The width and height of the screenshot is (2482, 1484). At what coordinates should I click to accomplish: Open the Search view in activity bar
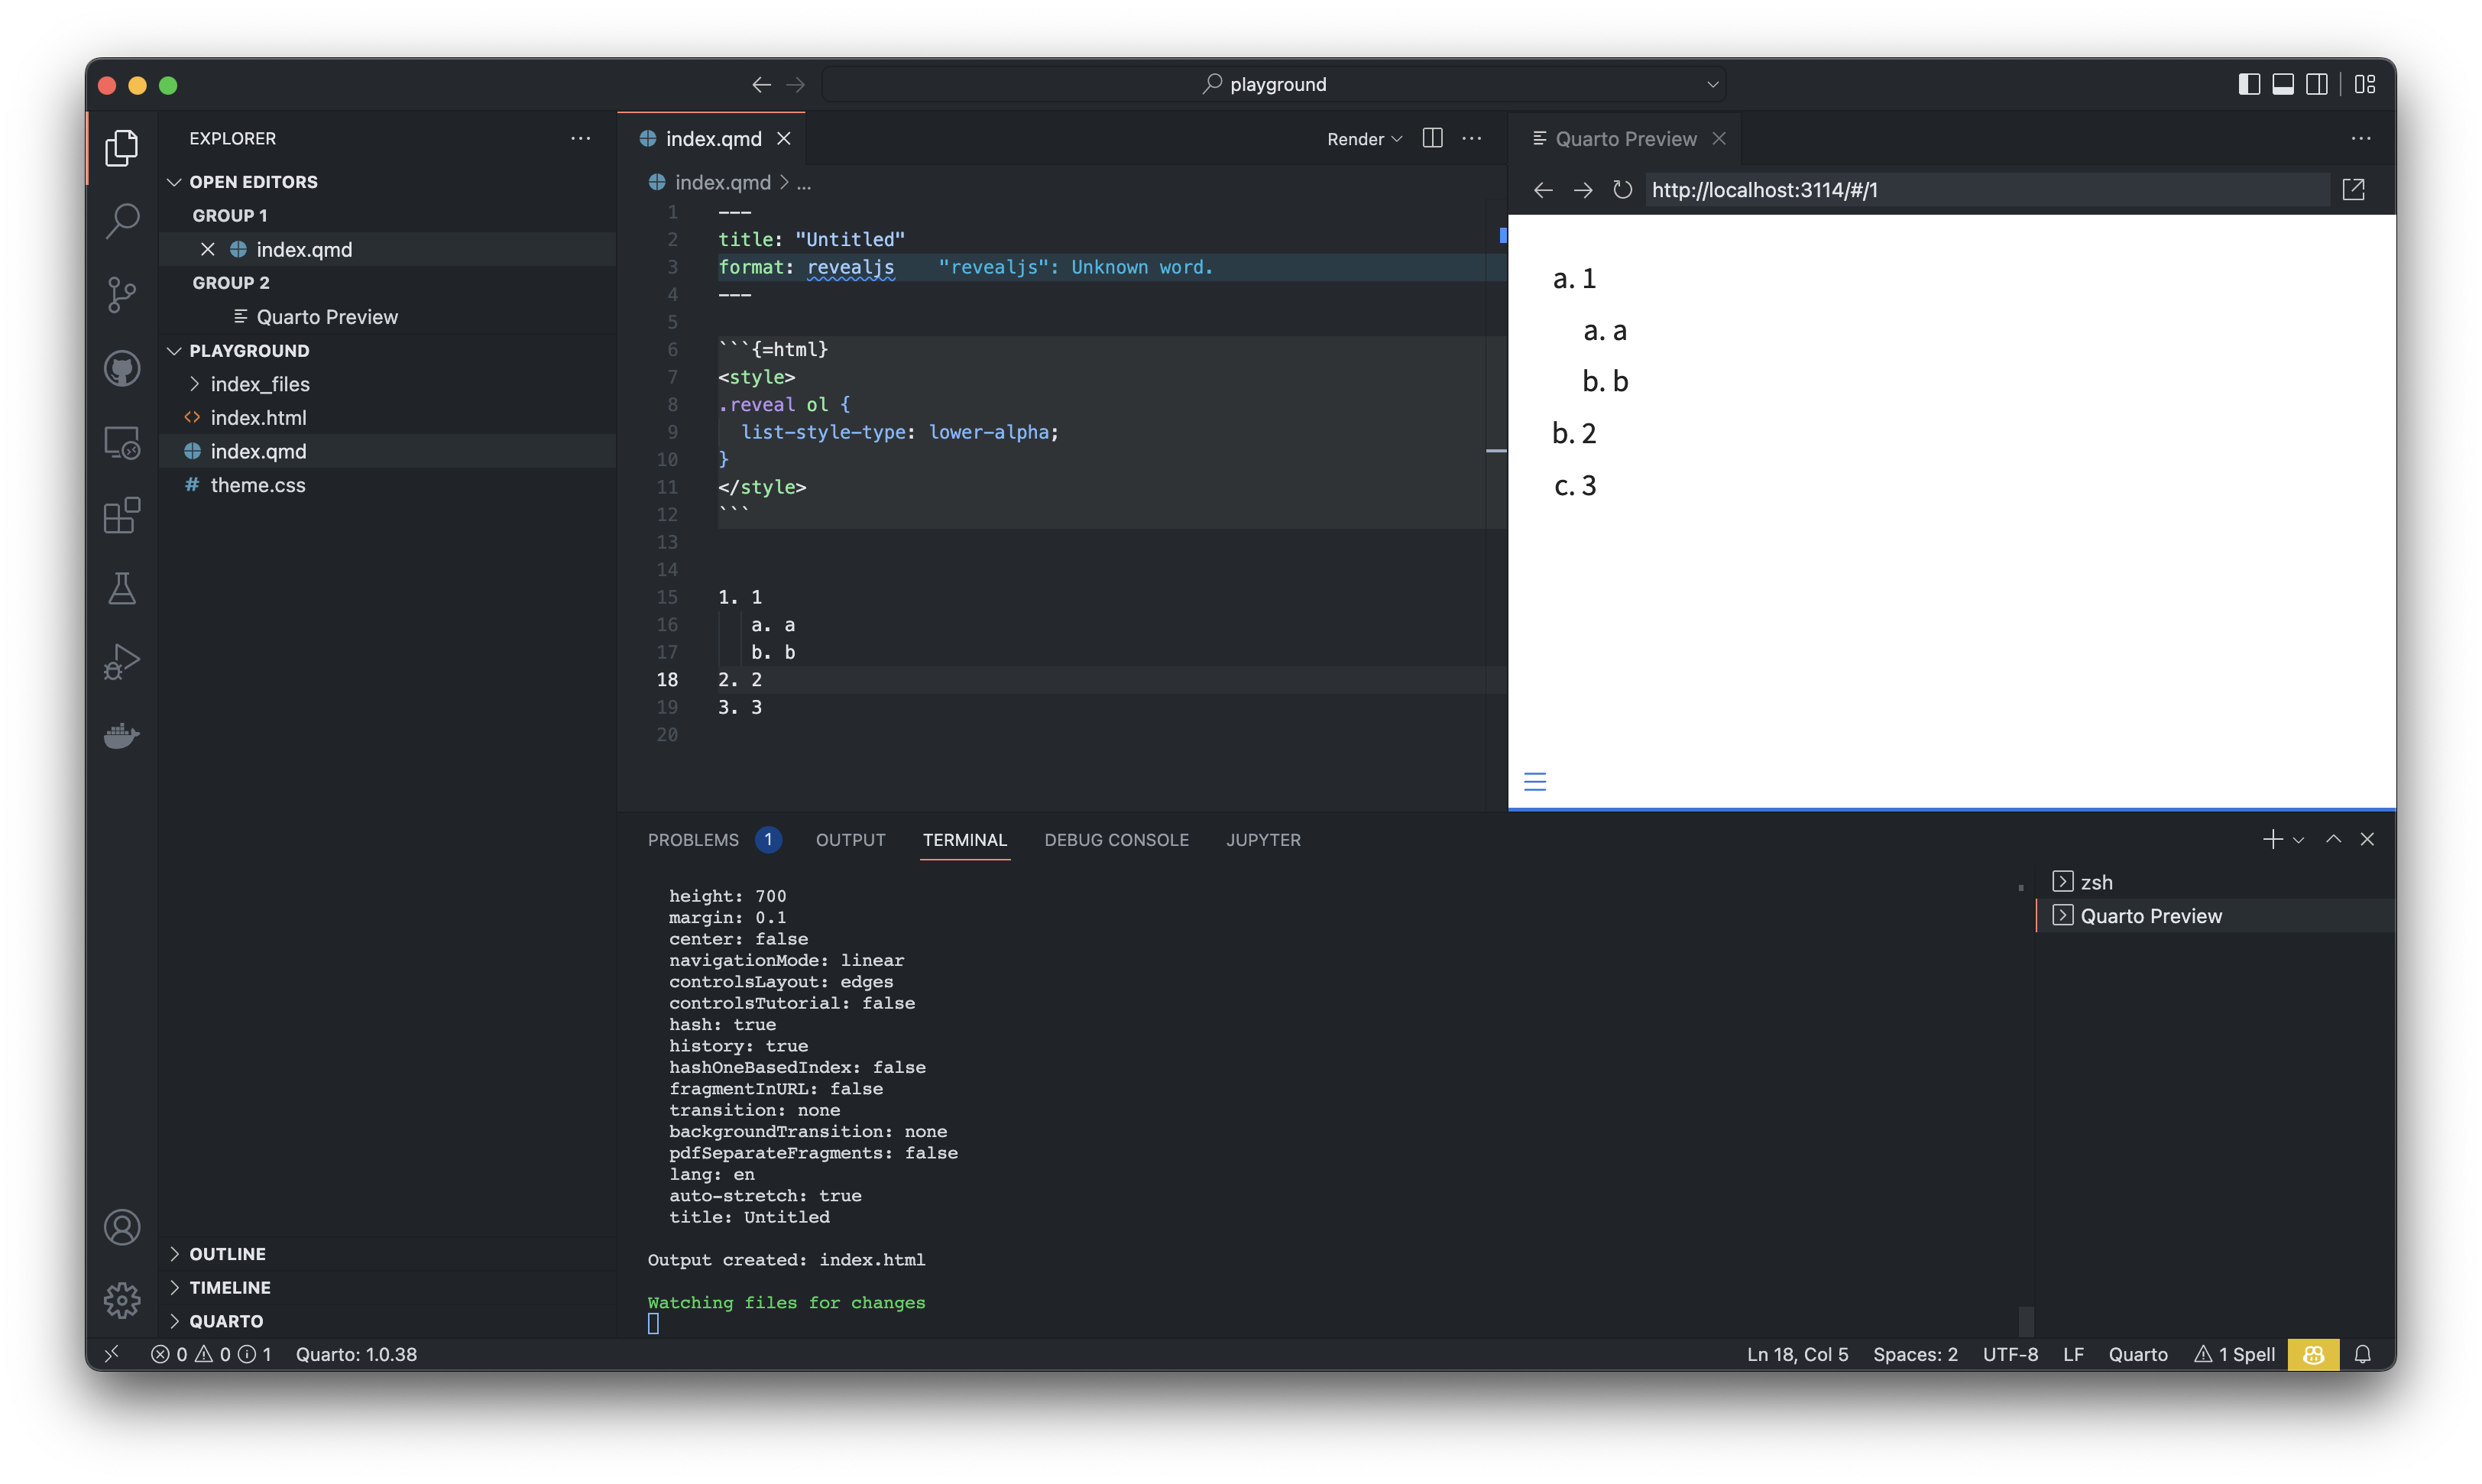coord(122,221)
